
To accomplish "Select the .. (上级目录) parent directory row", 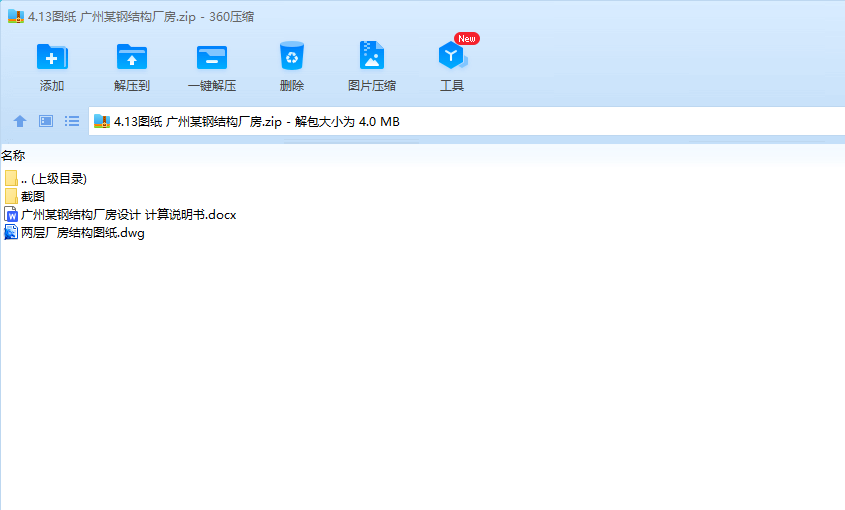I will coord(45,178).
